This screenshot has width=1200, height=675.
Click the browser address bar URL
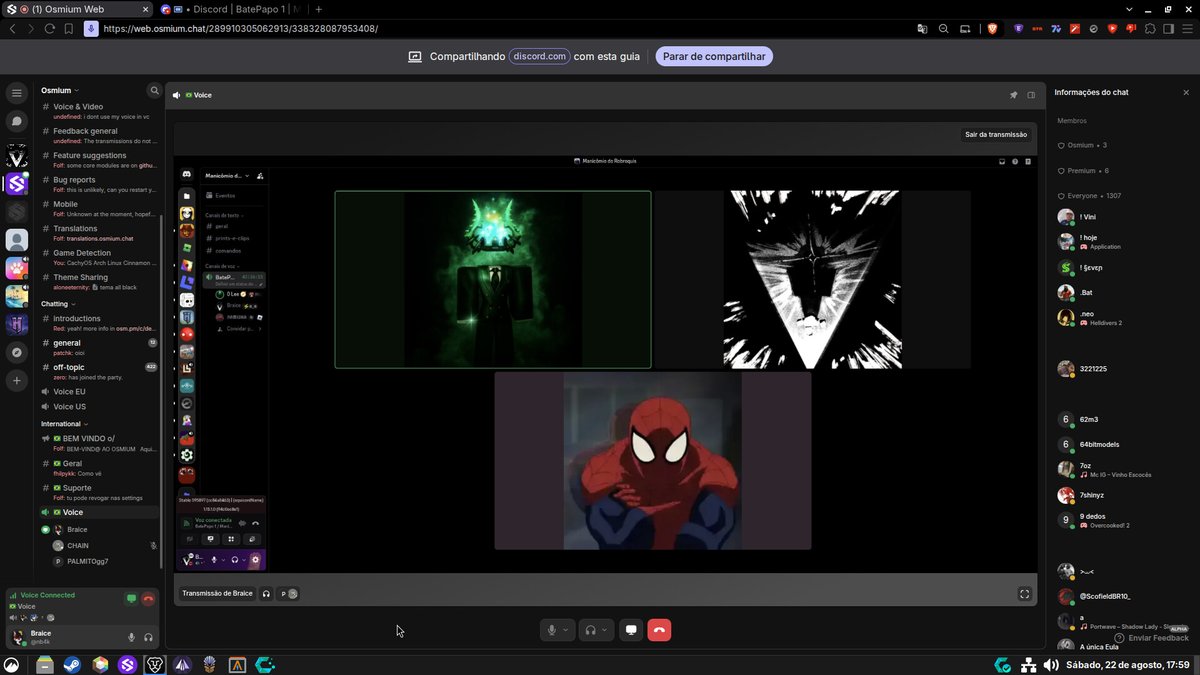pos(240,29)
